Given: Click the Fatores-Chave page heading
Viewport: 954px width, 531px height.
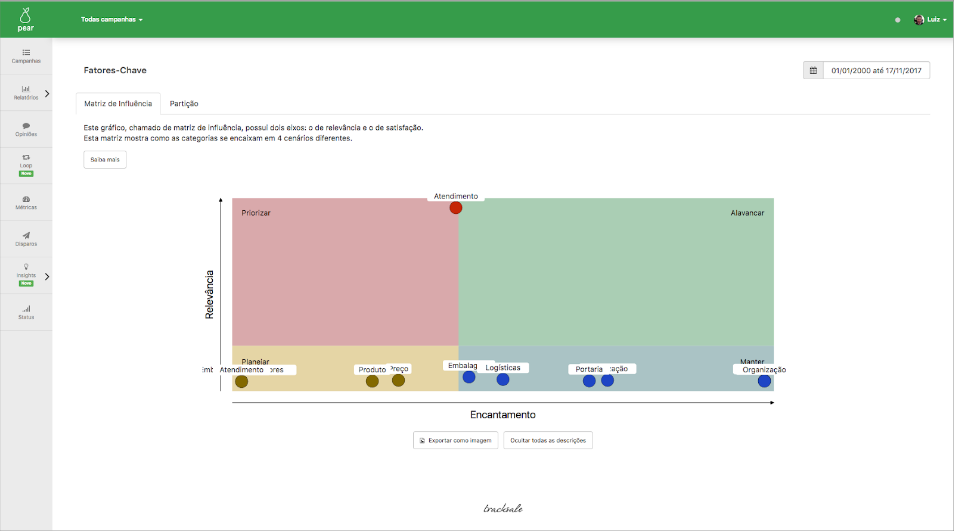Looking at the screenshot, I should click(x=115, y=70).
